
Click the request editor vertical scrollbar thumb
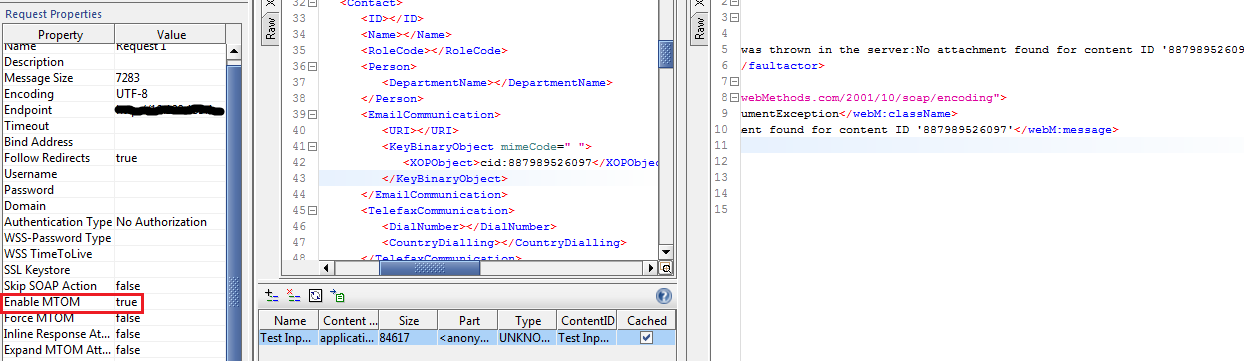pyautogui.click(x=666, y=54)
